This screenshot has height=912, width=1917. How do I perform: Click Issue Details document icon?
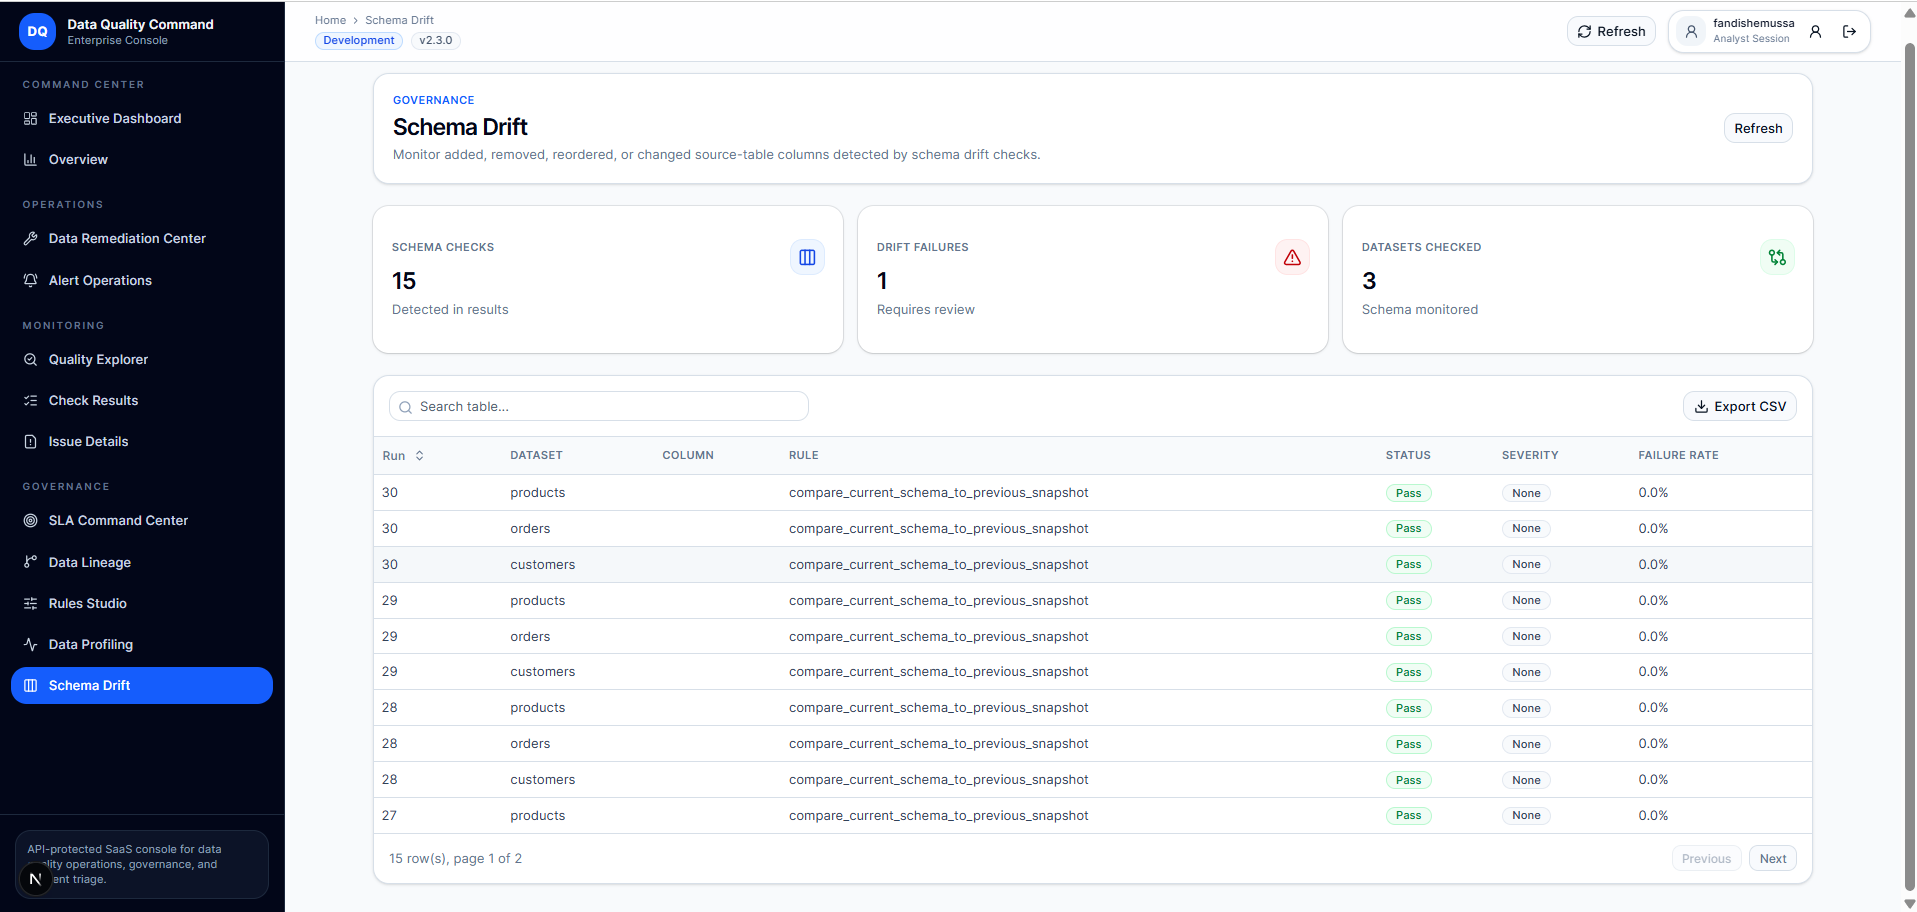30,441
